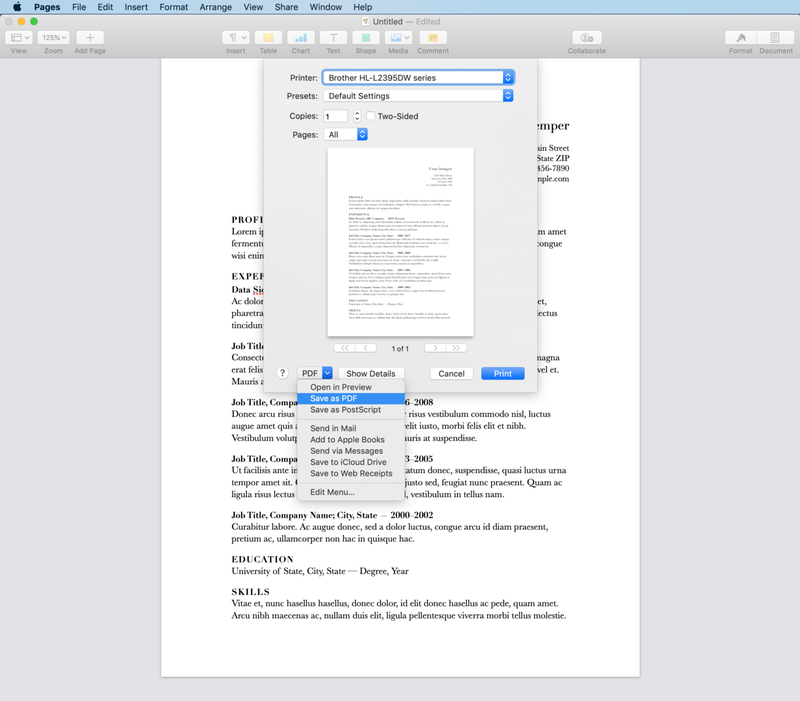800x701 pixels.
Task: Click the SKILLS heading in document
Action: pos(251,592)
